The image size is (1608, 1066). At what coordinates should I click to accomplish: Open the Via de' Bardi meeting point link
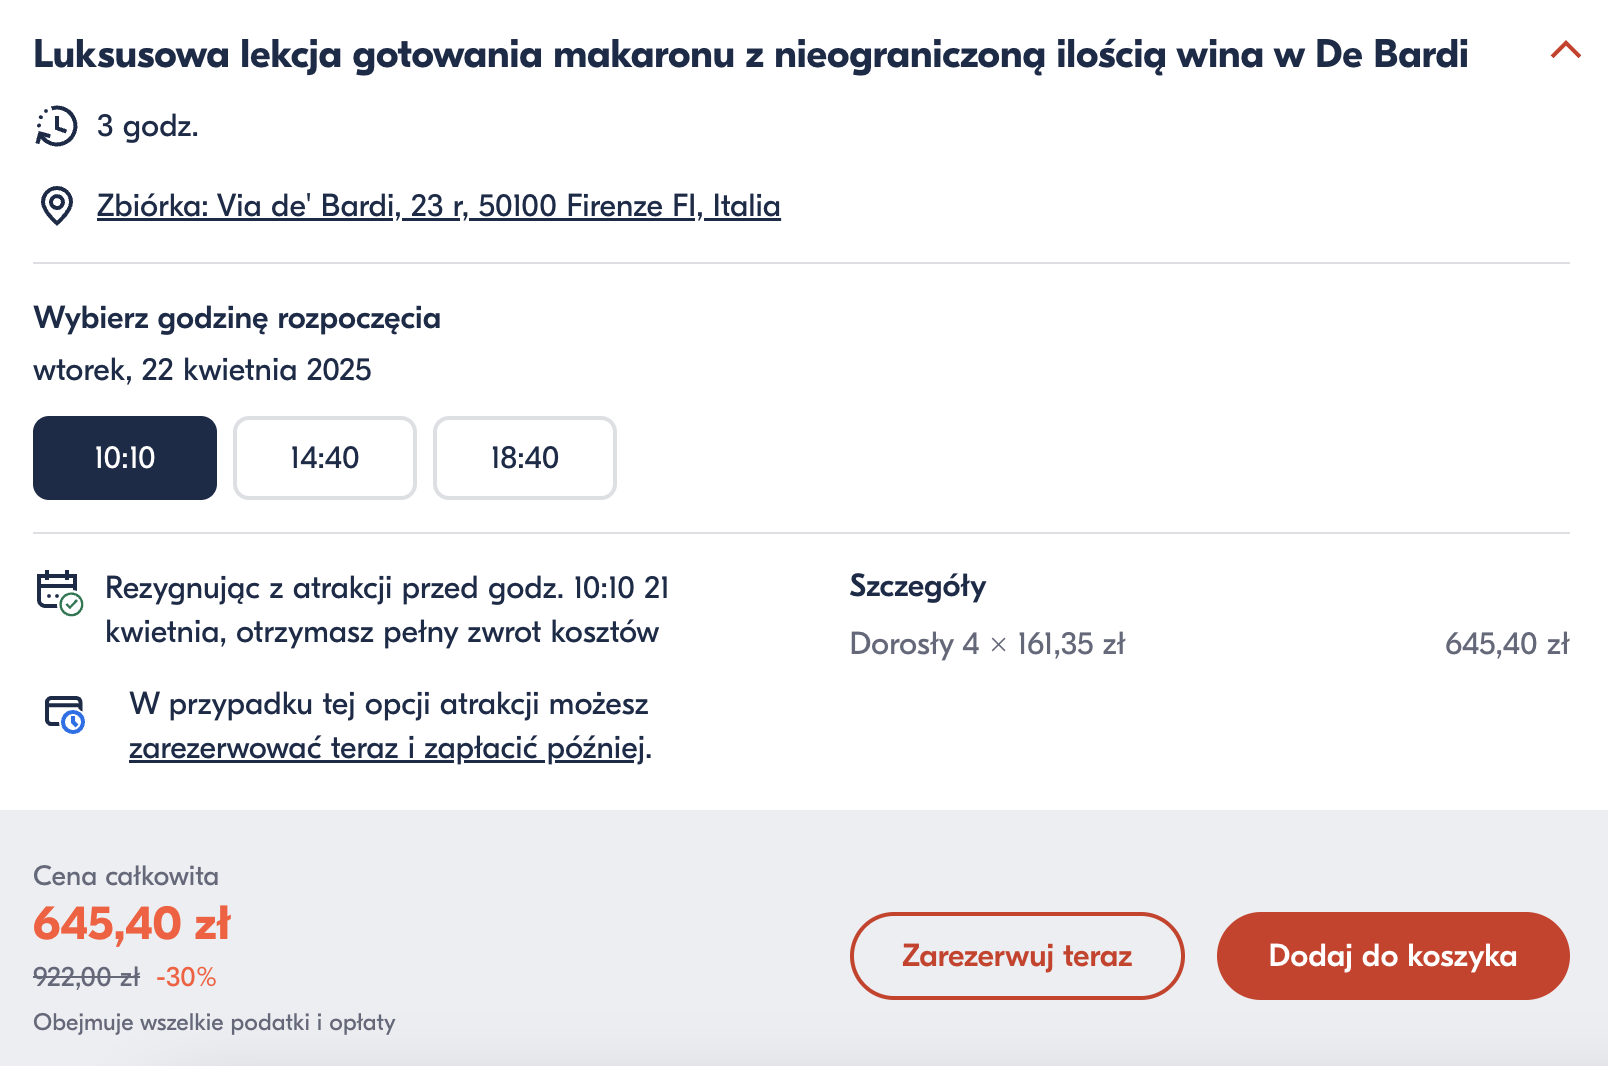[438, 206]
